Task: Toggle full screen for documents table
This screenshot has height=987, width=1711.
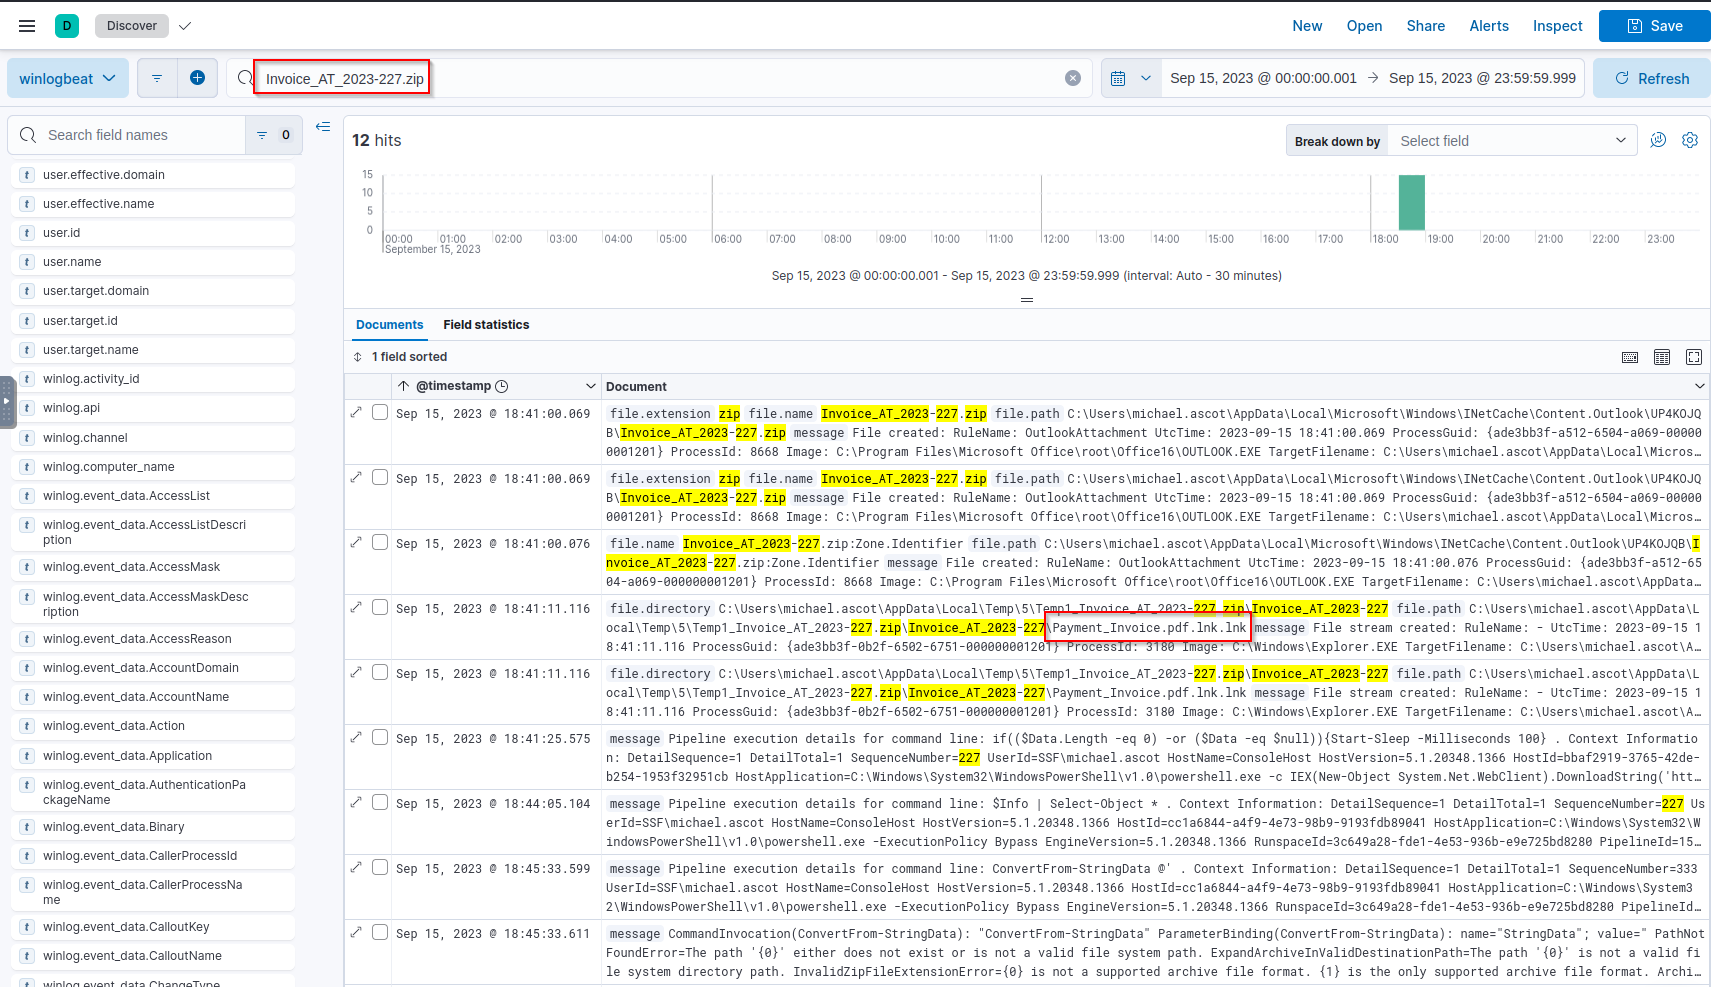Action: pos(1694,357)
